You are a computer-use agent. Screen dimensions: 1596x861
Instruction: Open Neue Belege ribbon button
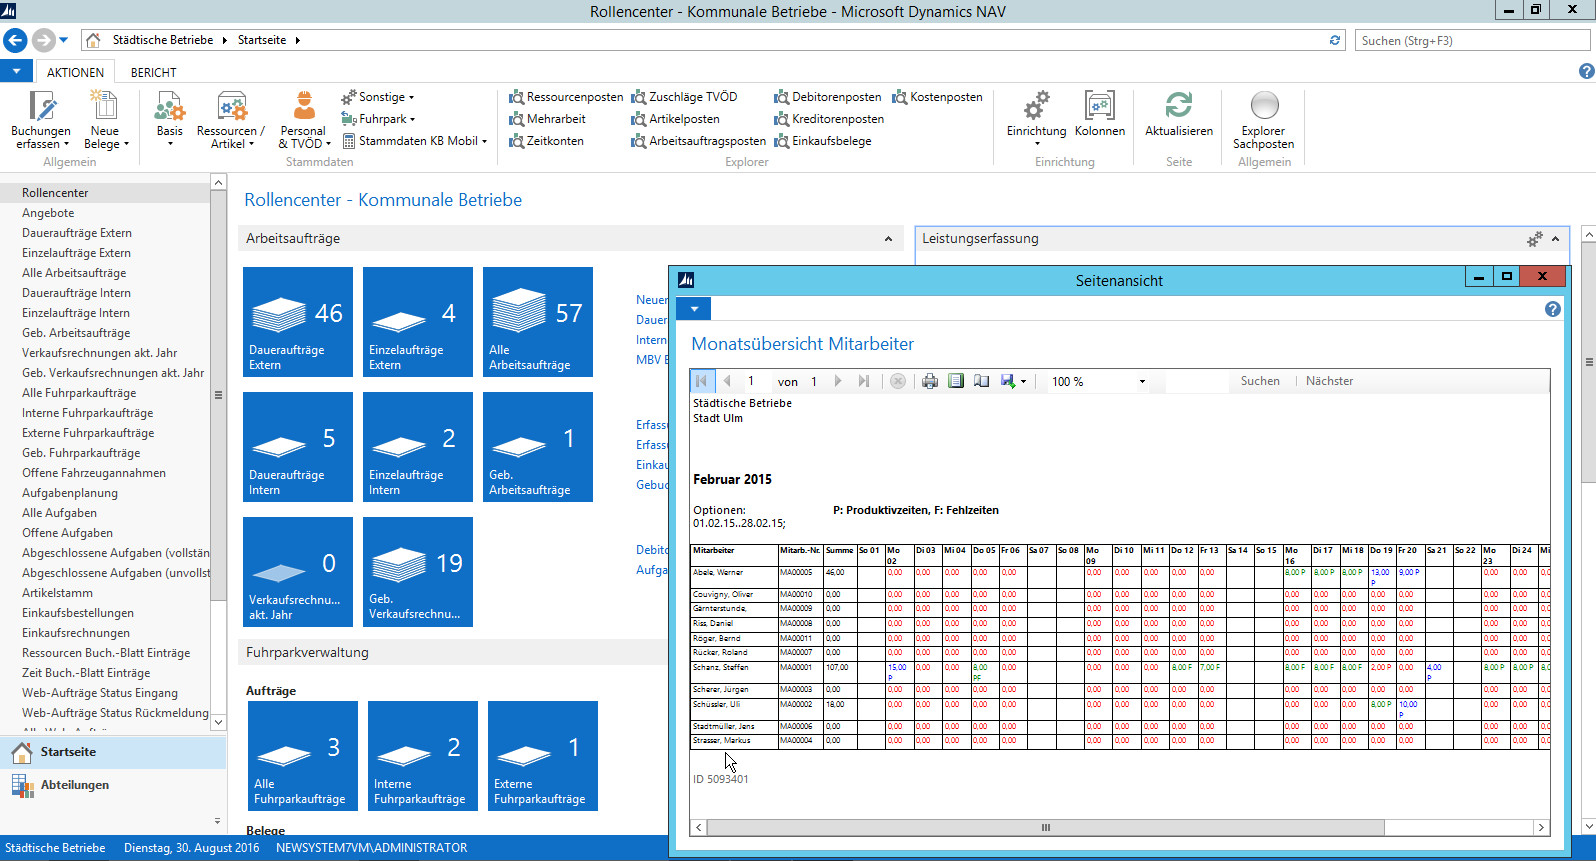105,119
